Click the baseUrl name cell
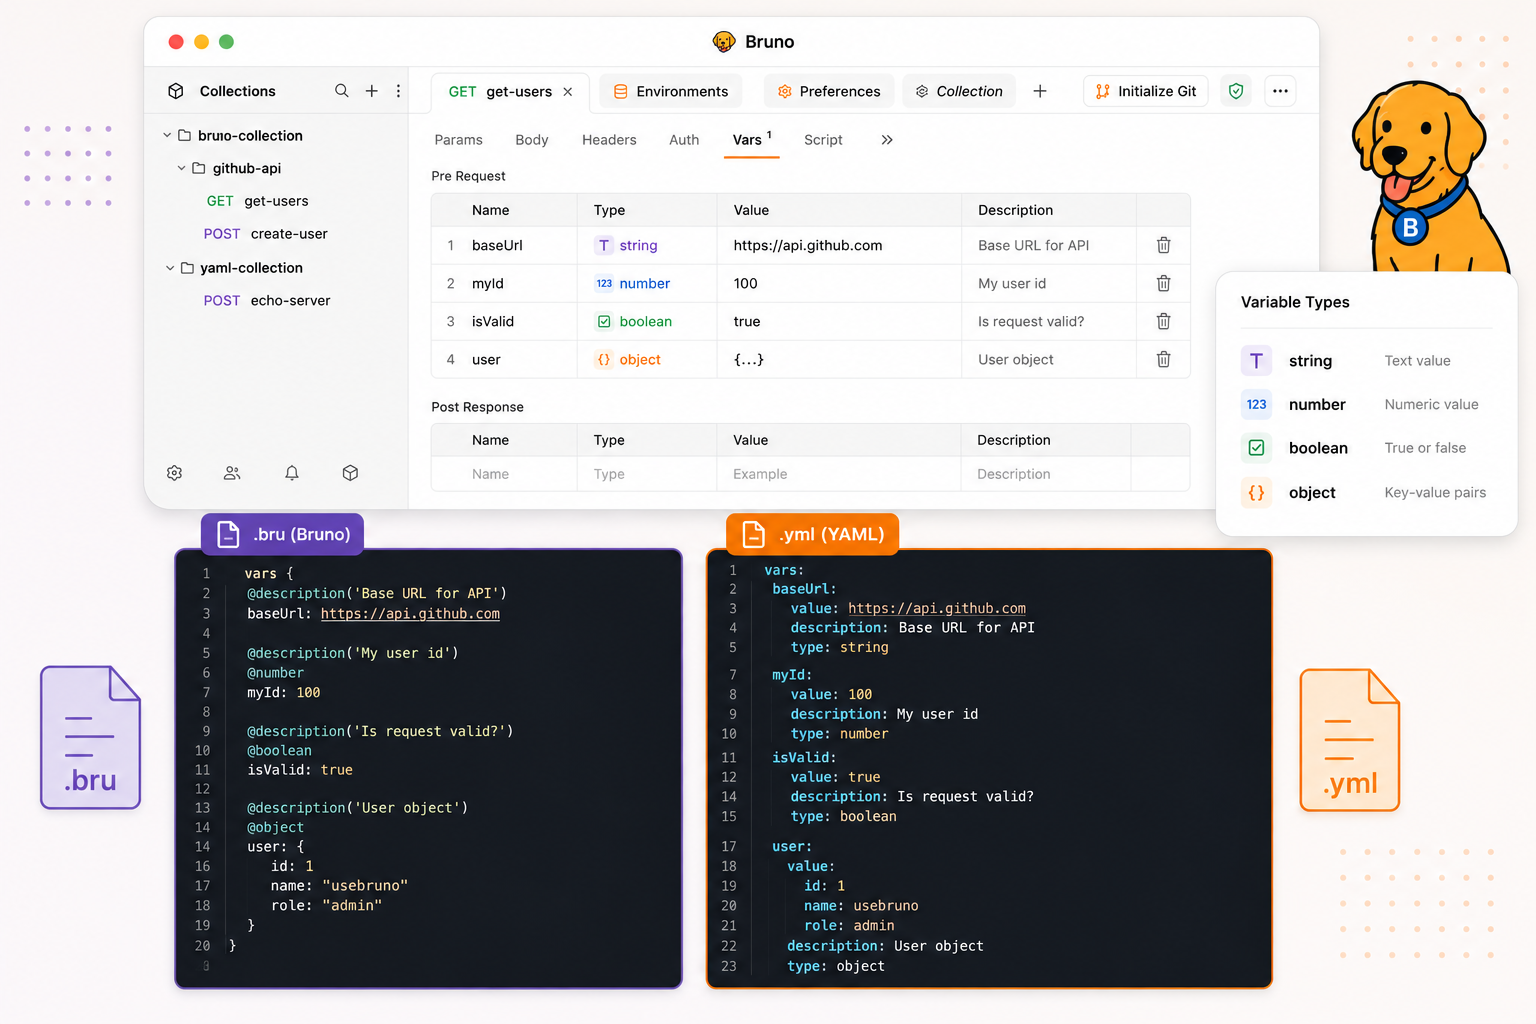The image size is (1536, 1024). [x=497, y=245]
